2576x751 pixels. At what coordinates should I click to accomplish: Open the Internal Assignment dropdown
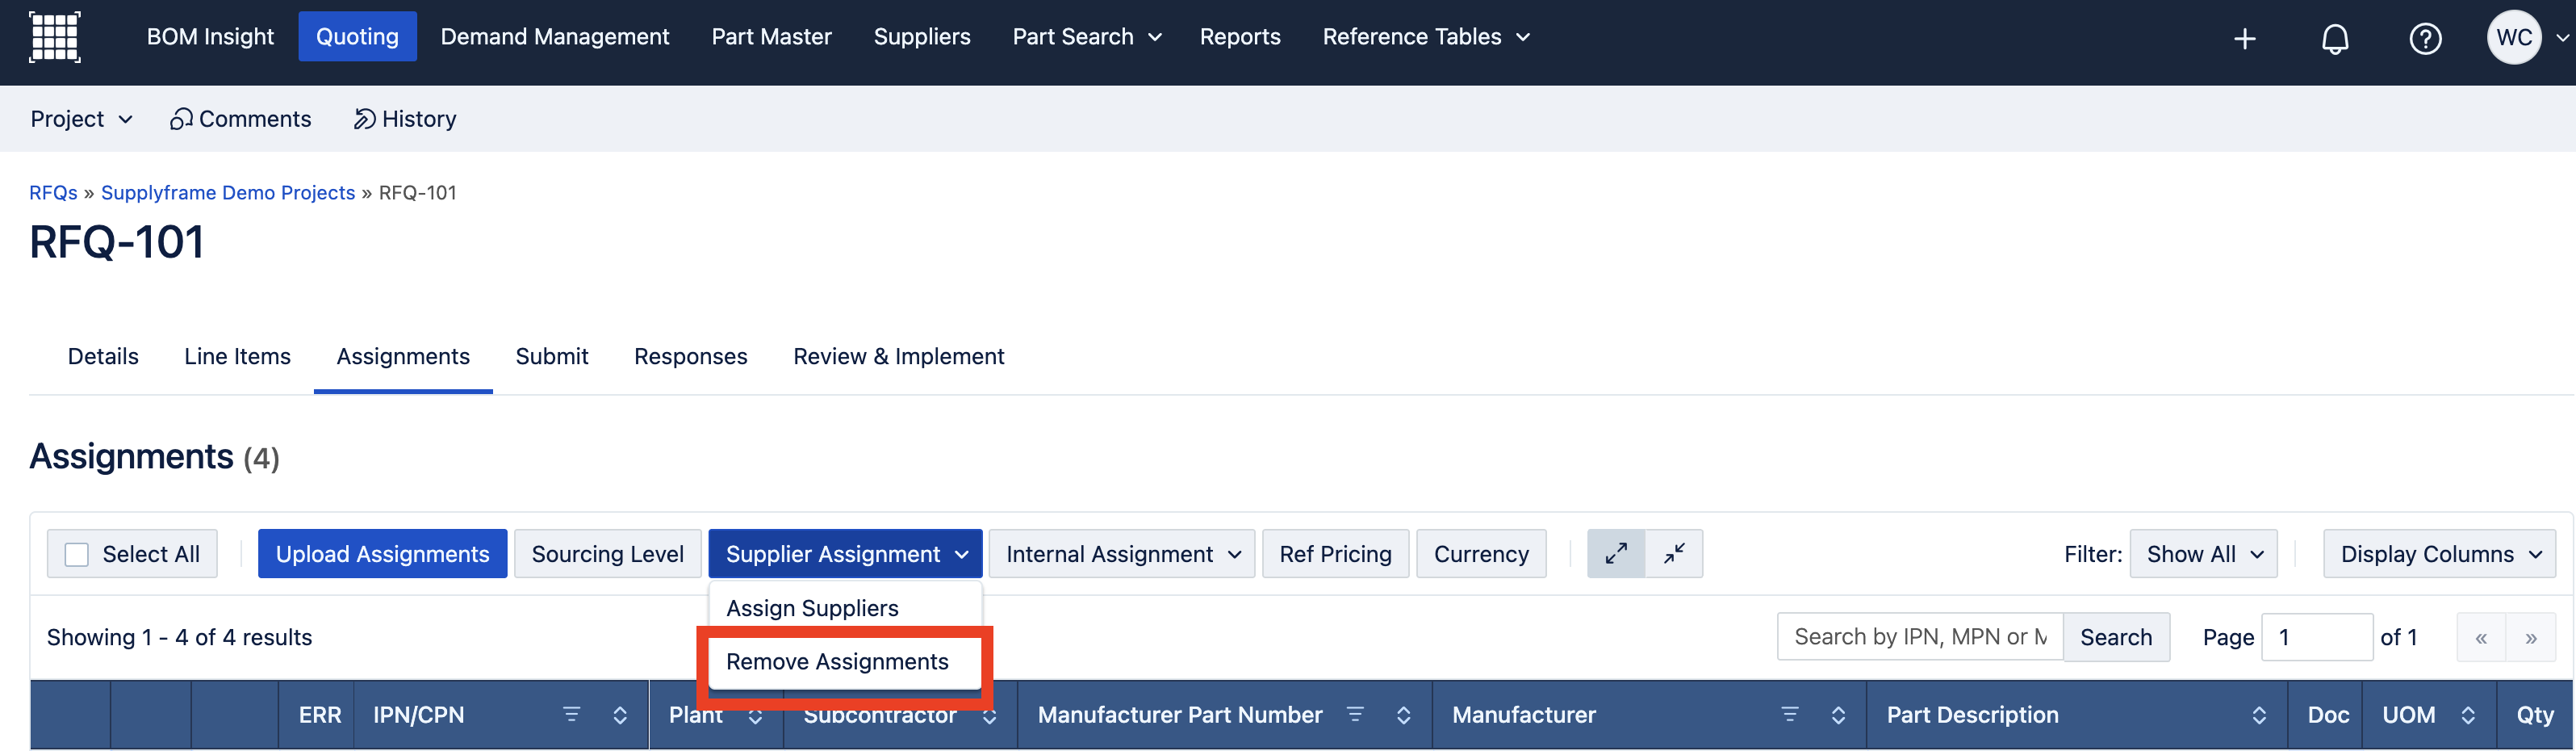[1121, 554]
